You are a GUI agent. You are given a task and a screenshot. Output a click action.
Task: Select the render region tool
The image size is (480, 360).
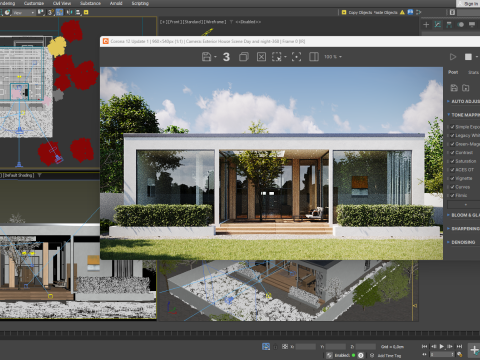click(x=276, y=57)
